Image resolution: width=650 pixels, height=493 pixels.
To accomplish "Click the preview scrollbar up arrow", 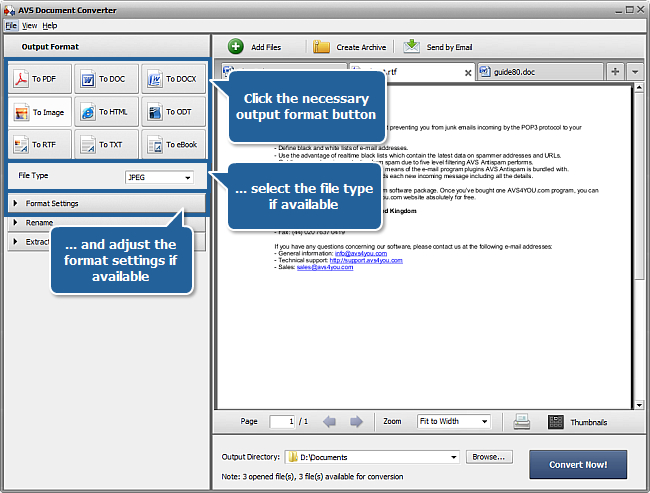I will coord(639,87).
